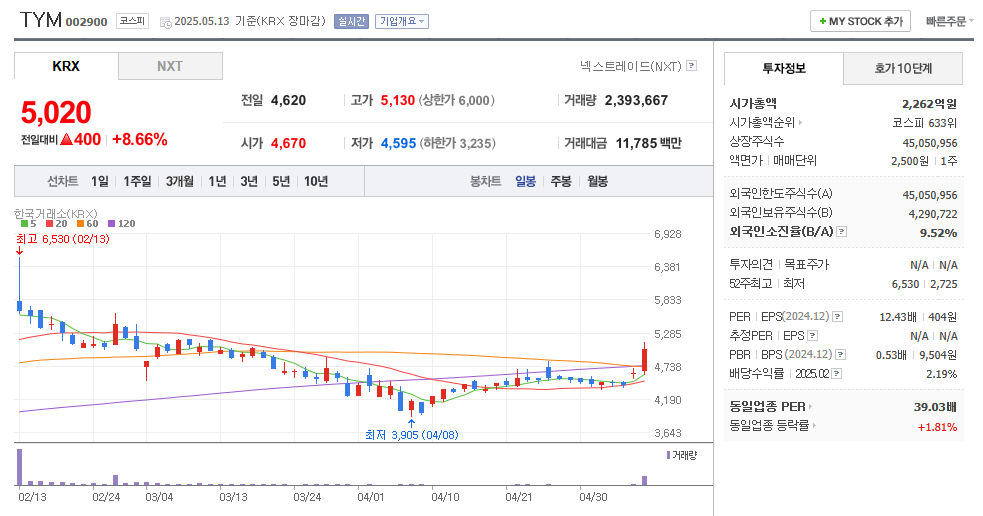
Task: Click the 거래대금 value 11,785 백만
Action: tap(648, 144)
